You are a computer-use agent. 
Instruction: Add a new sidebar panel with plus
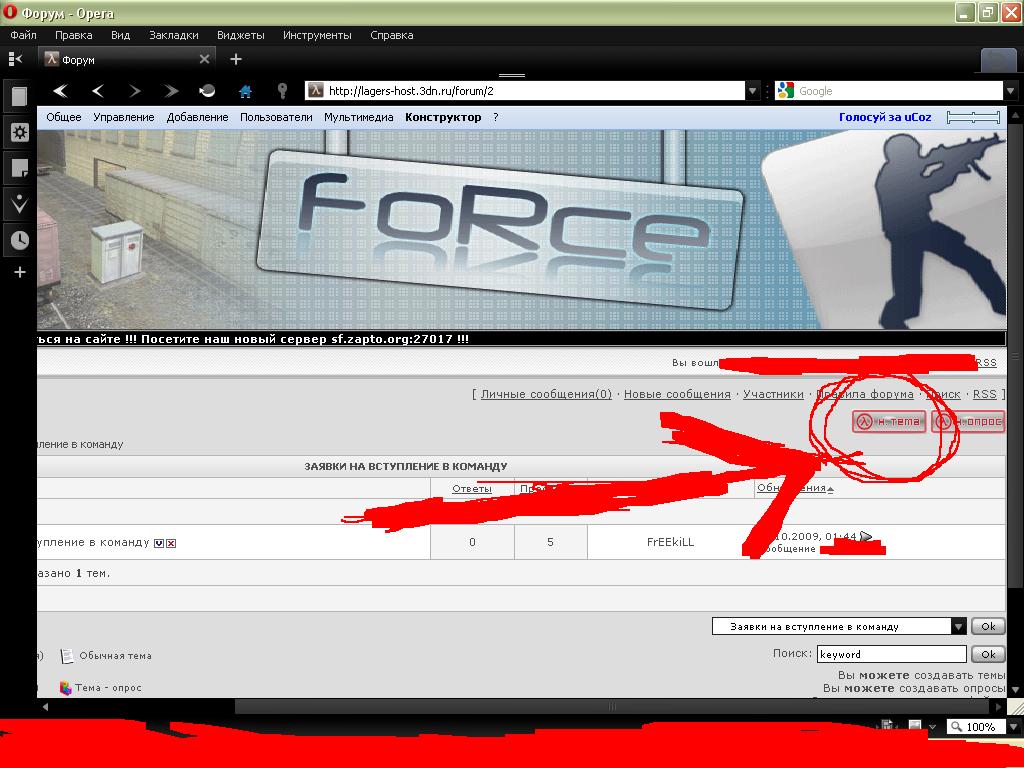tap(20, 272)
